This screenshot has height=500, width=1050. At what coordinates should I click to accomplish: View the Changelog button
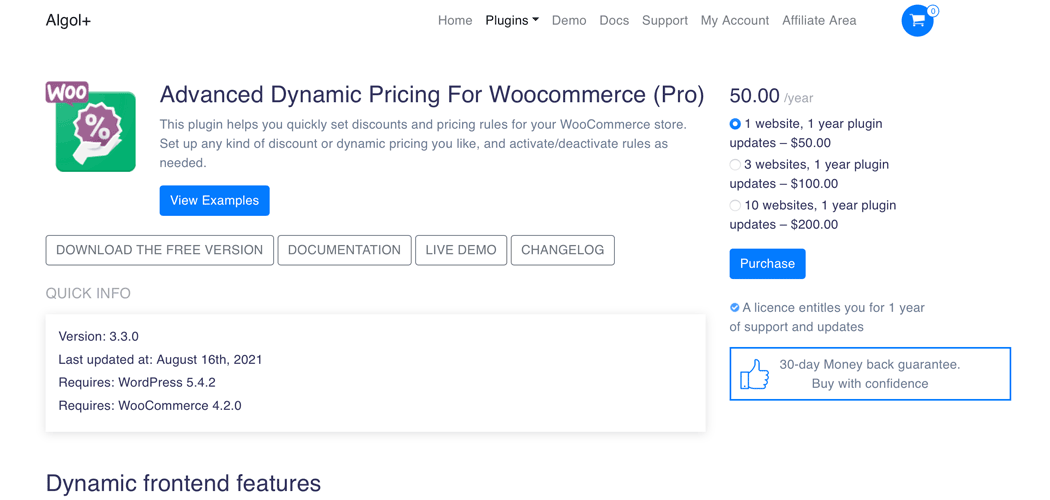point(562,250)
